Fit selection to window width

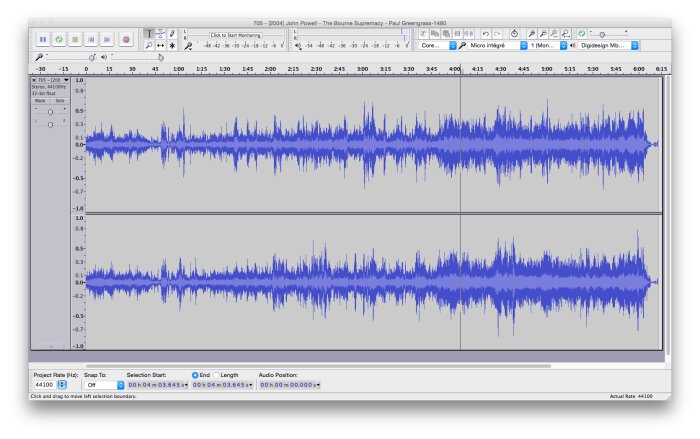coord(554,33)
